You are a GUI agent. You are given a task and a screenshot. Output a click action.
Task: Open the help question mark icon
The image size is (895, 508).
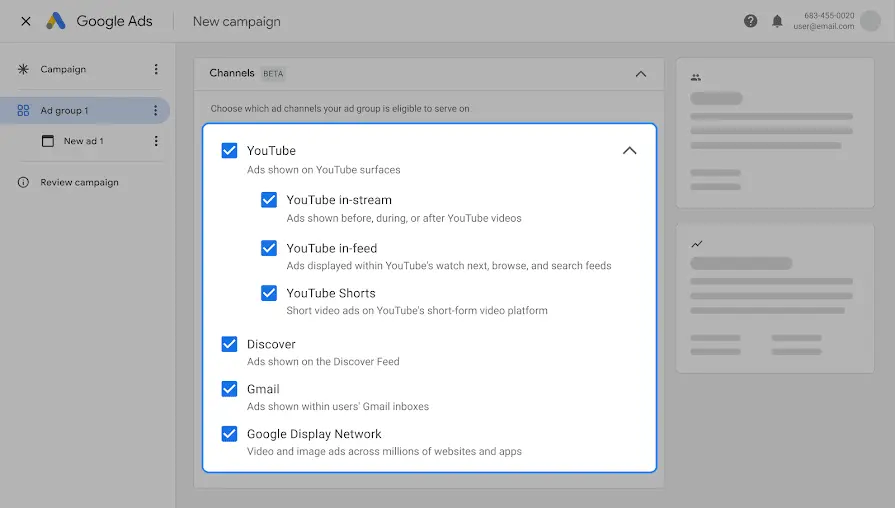[751, 21]
